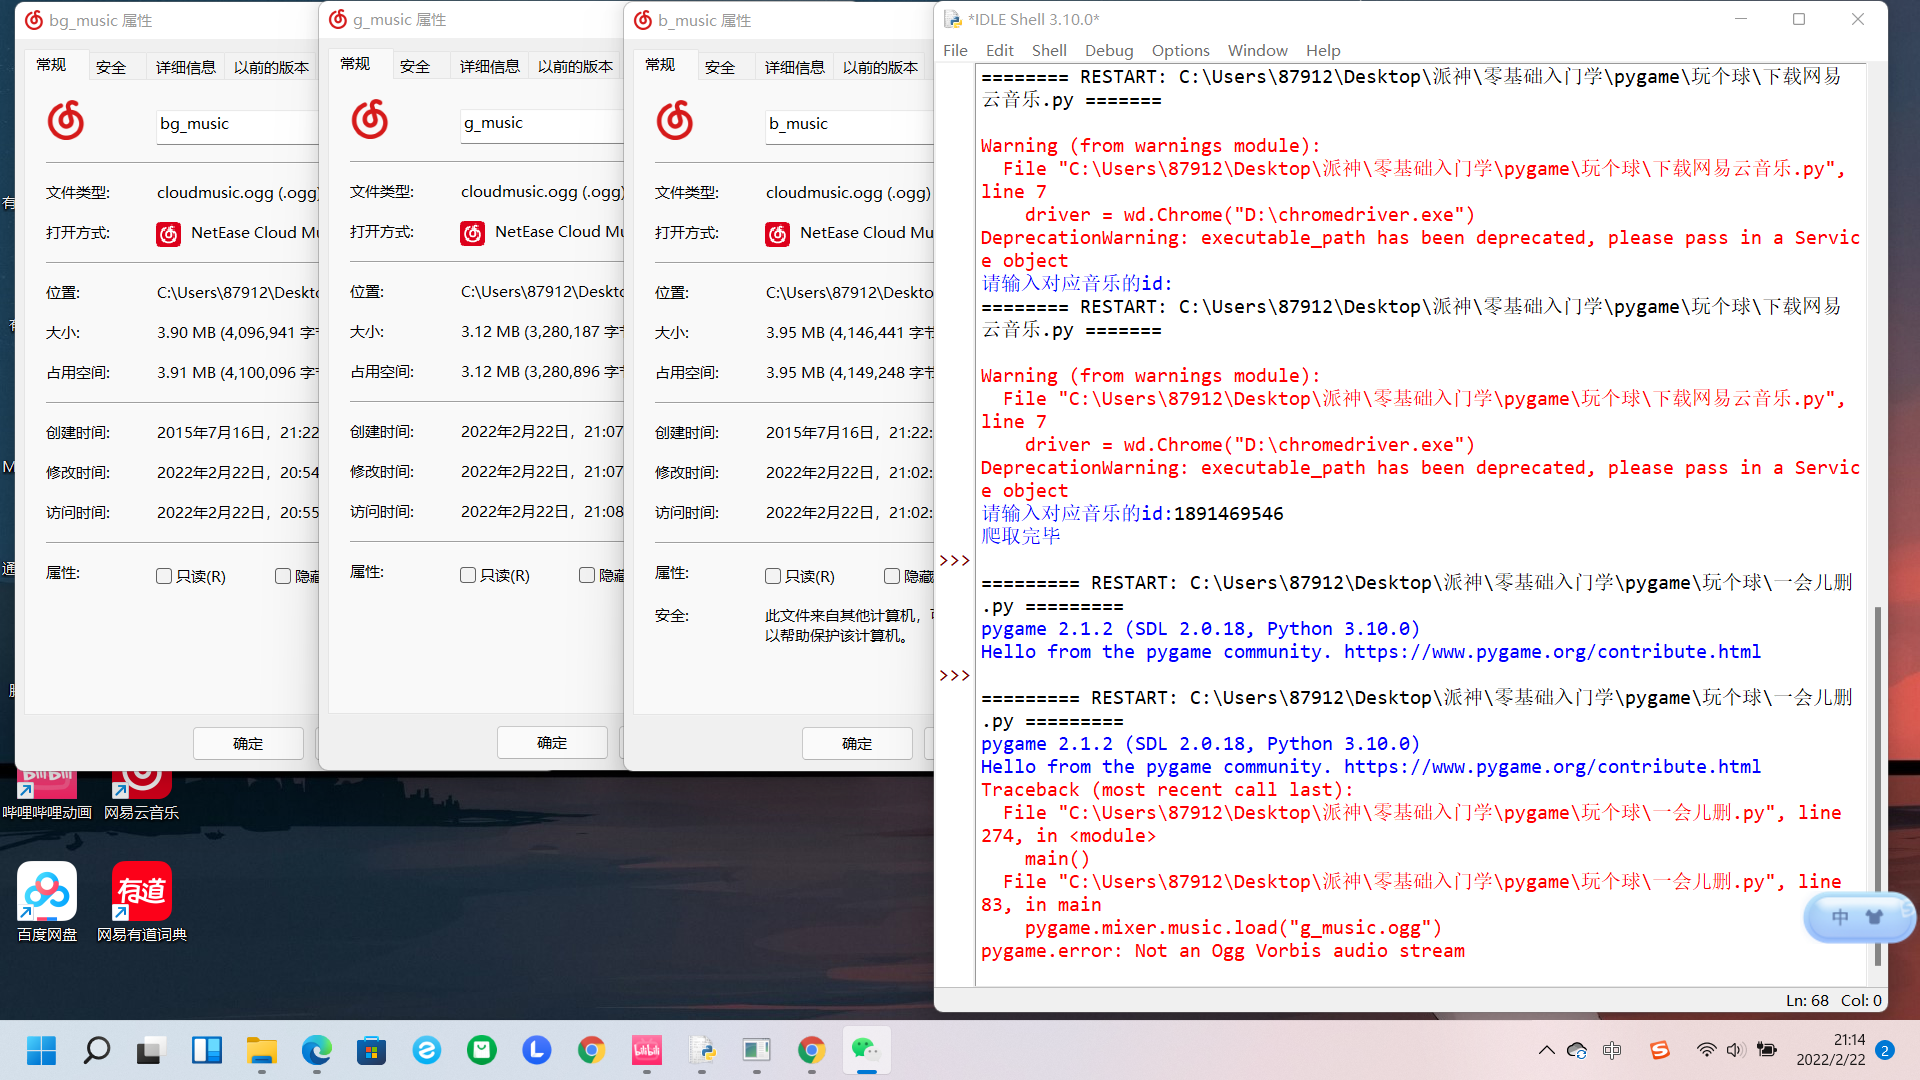Open IDLE Edit menu

[1000, 50]
